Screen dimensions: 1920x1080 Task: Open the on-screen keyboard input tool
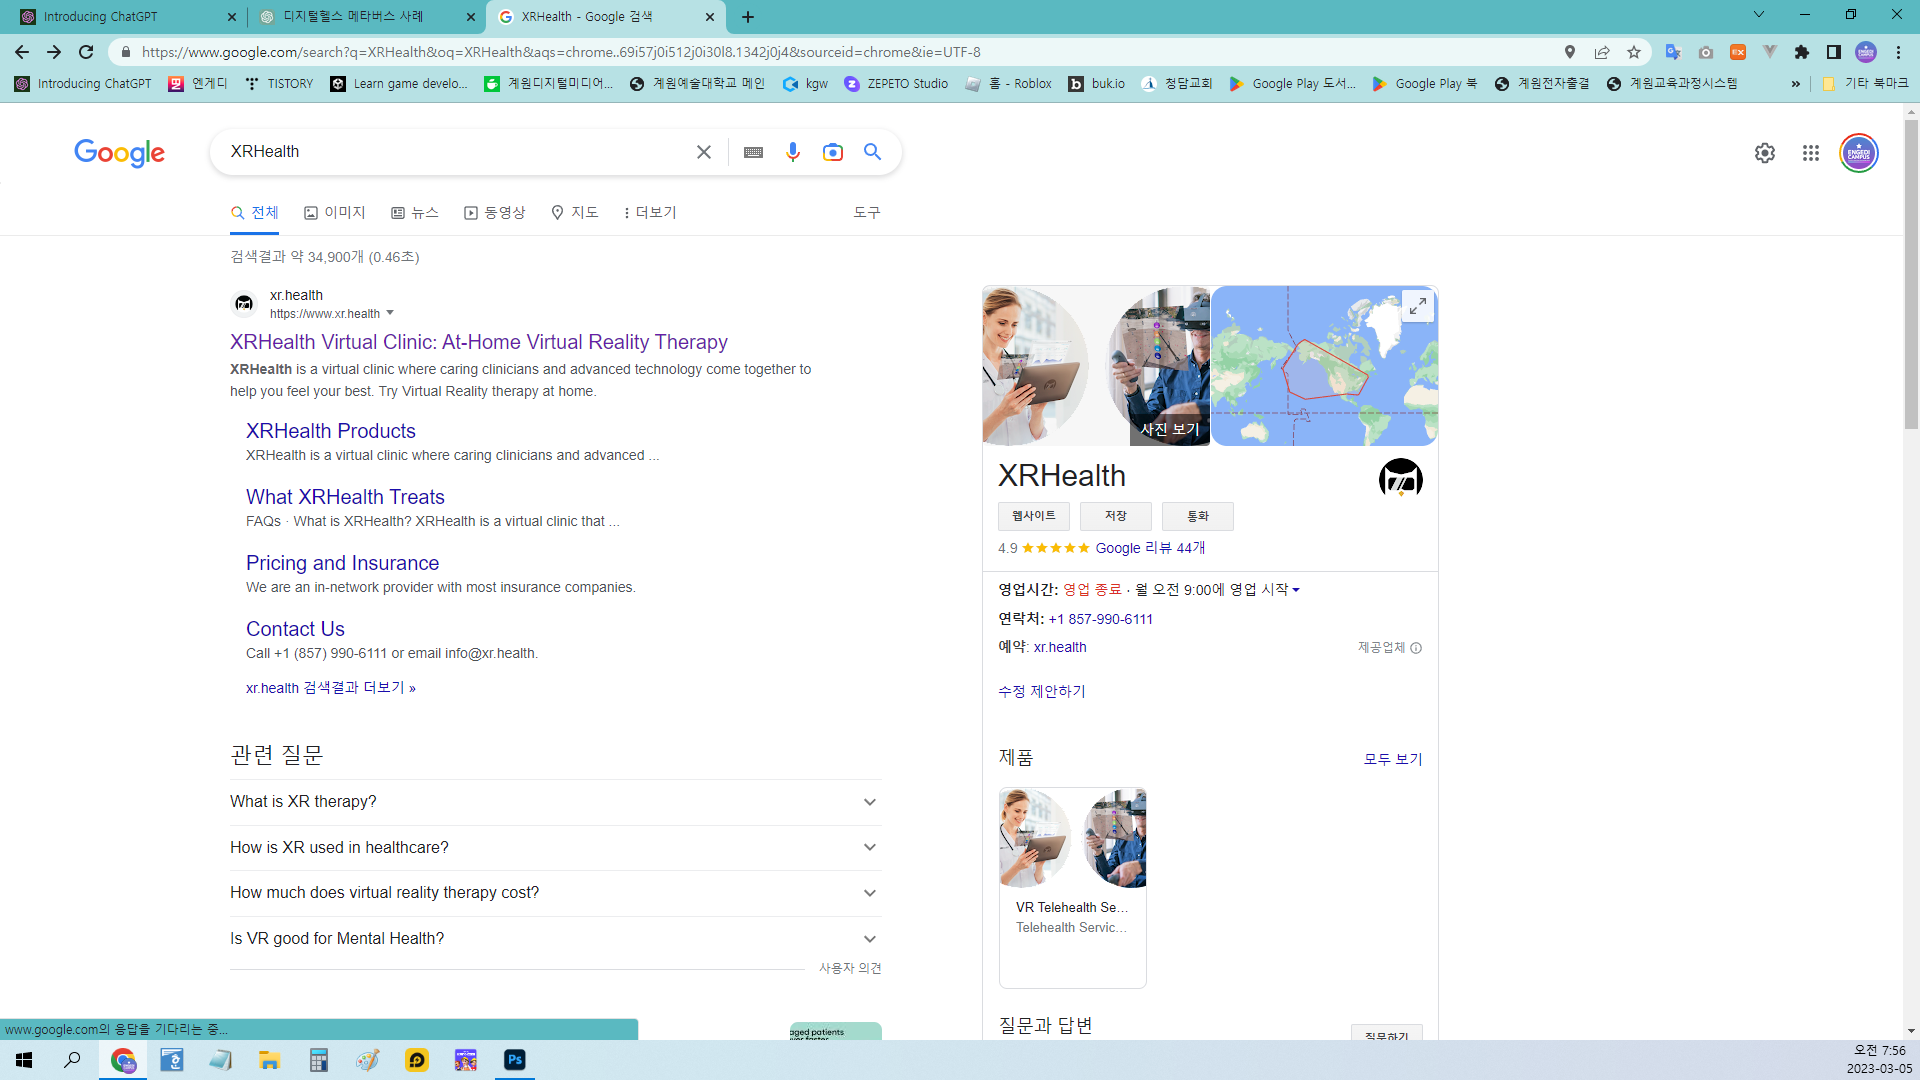click(754, 152)
